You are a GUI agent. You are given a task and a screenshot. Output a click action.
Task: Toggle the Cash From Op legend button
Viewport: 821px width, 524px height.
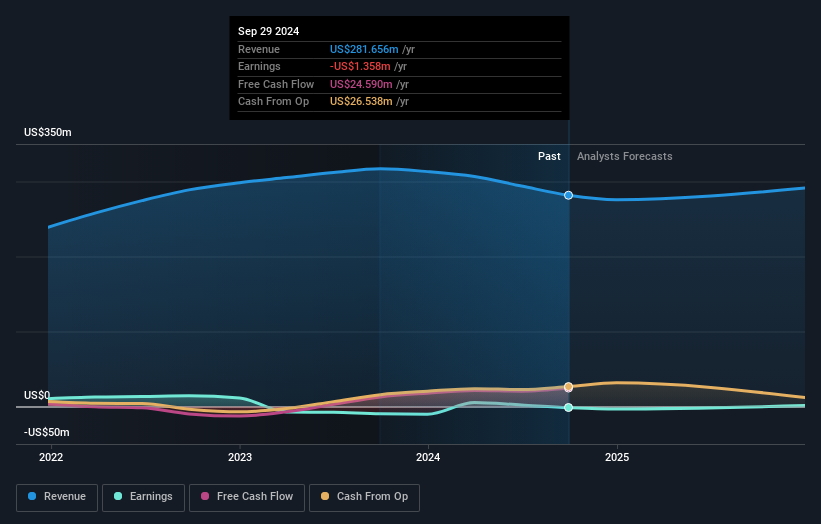point(364,497)
